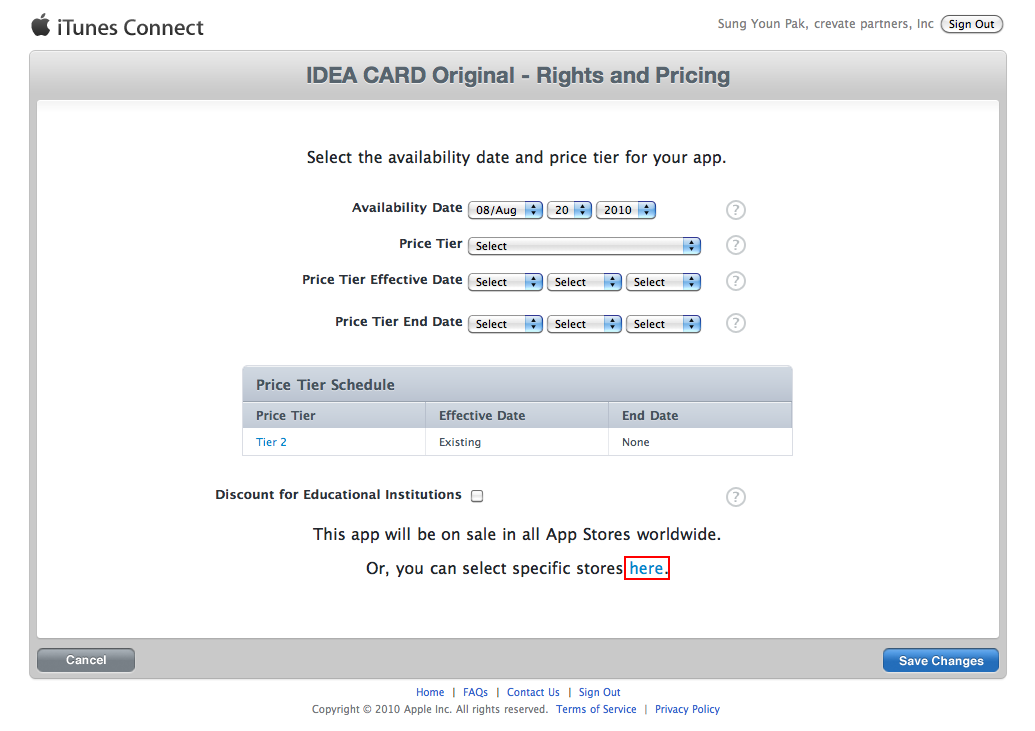Click the Save Changes button

coord(941,660)
